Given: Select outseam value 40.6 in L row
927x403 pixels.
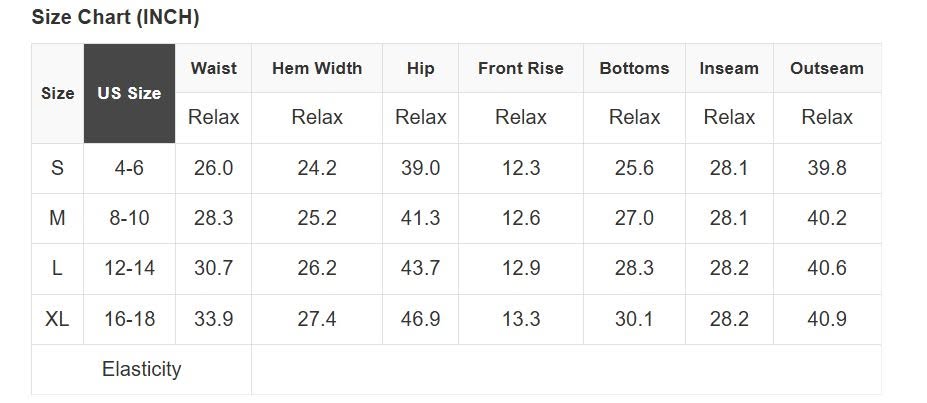Looking at the screenshot, I should point(827,269).
